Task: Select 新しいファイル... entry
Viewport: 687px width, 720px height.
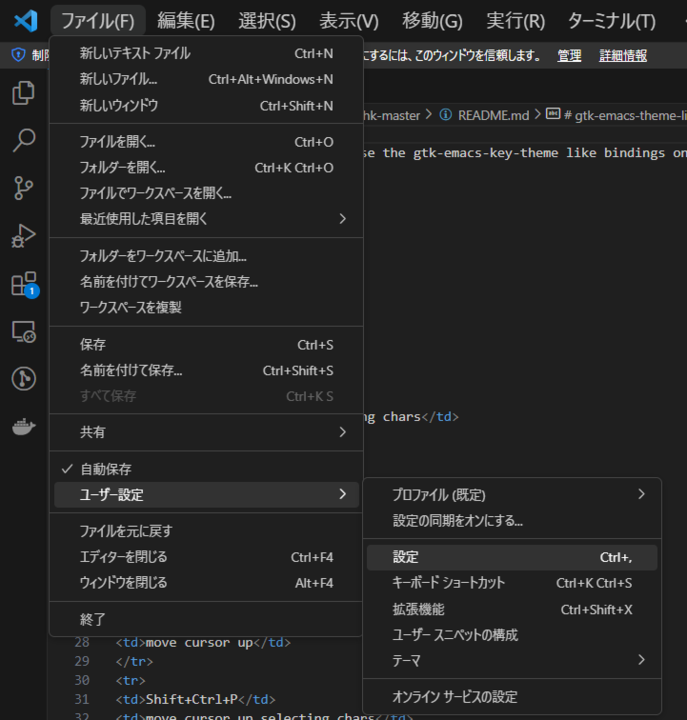Action: tap(206, 79)
